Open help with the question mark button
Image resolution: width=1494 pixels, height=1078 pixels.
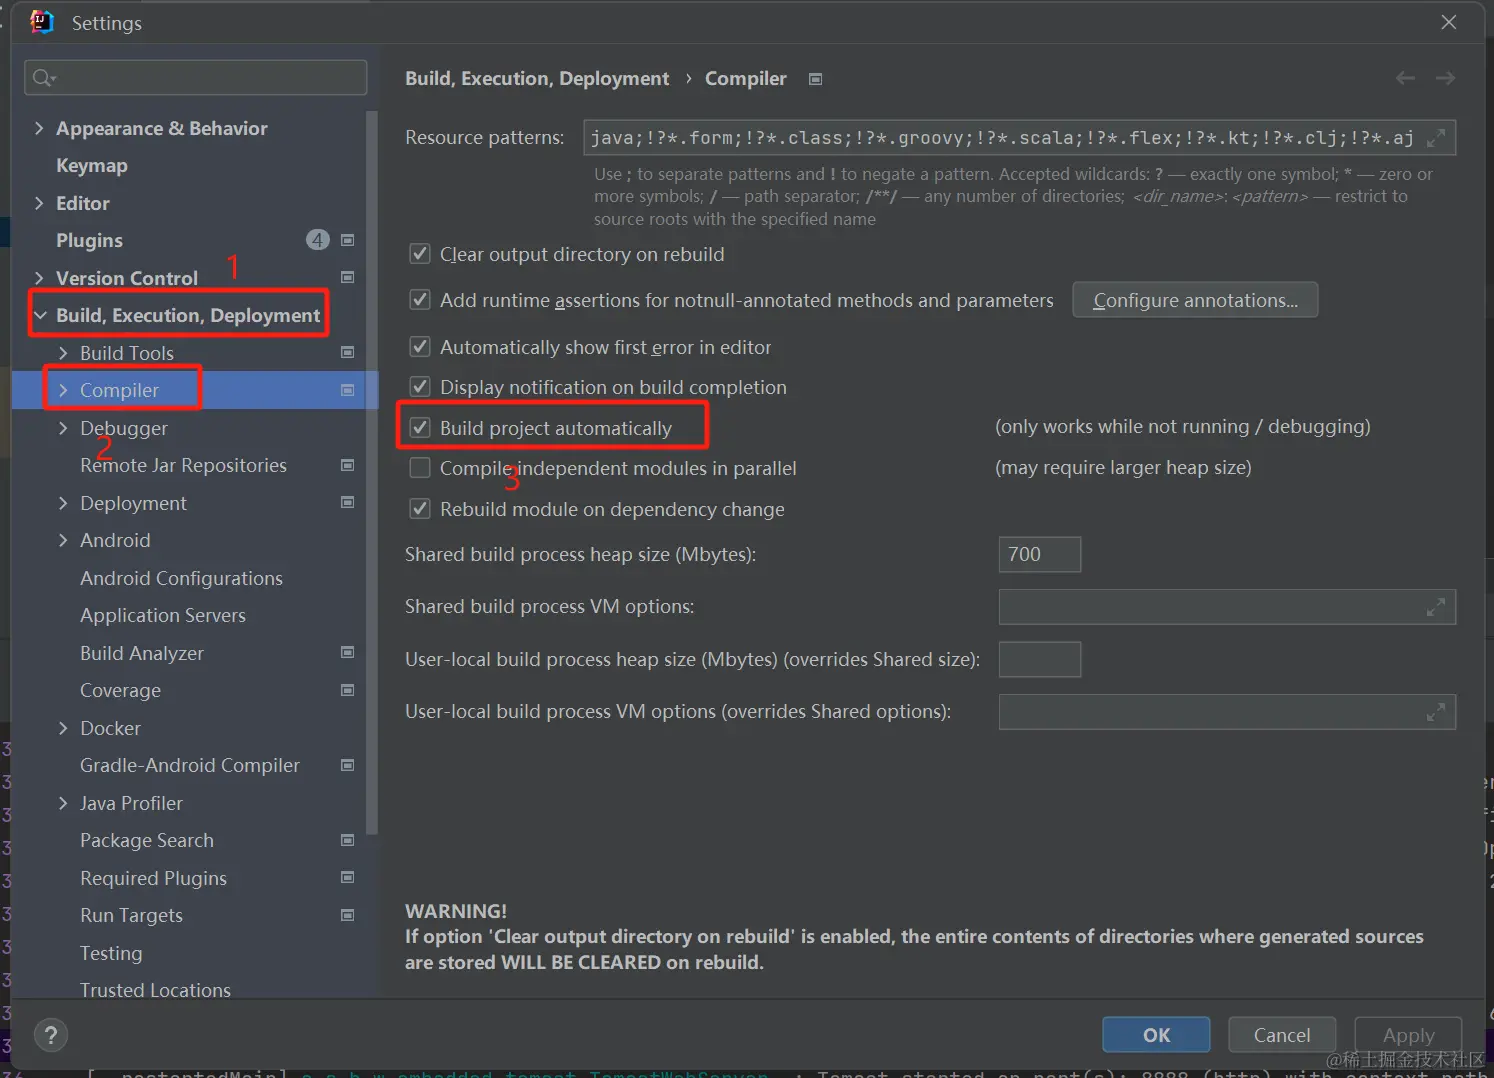(x=51, y=1035)
